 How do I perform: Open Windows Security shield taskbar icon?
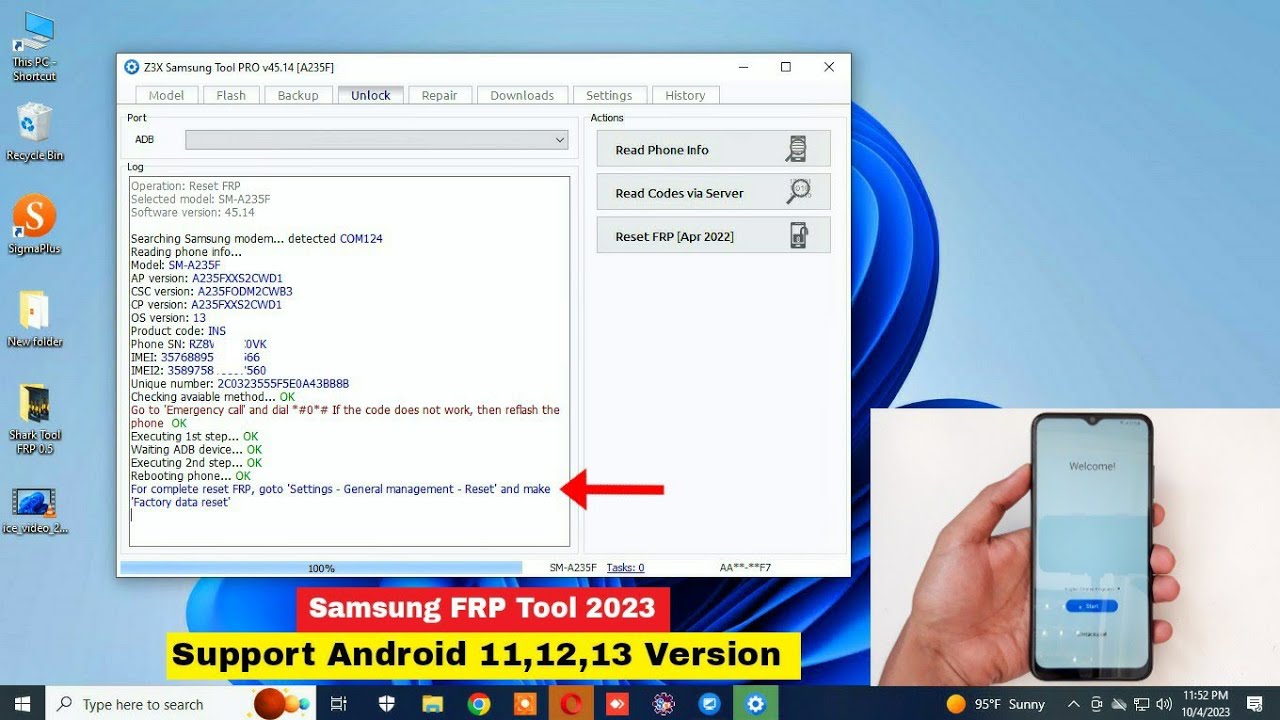pyautogui.click(x=387, y=704)
